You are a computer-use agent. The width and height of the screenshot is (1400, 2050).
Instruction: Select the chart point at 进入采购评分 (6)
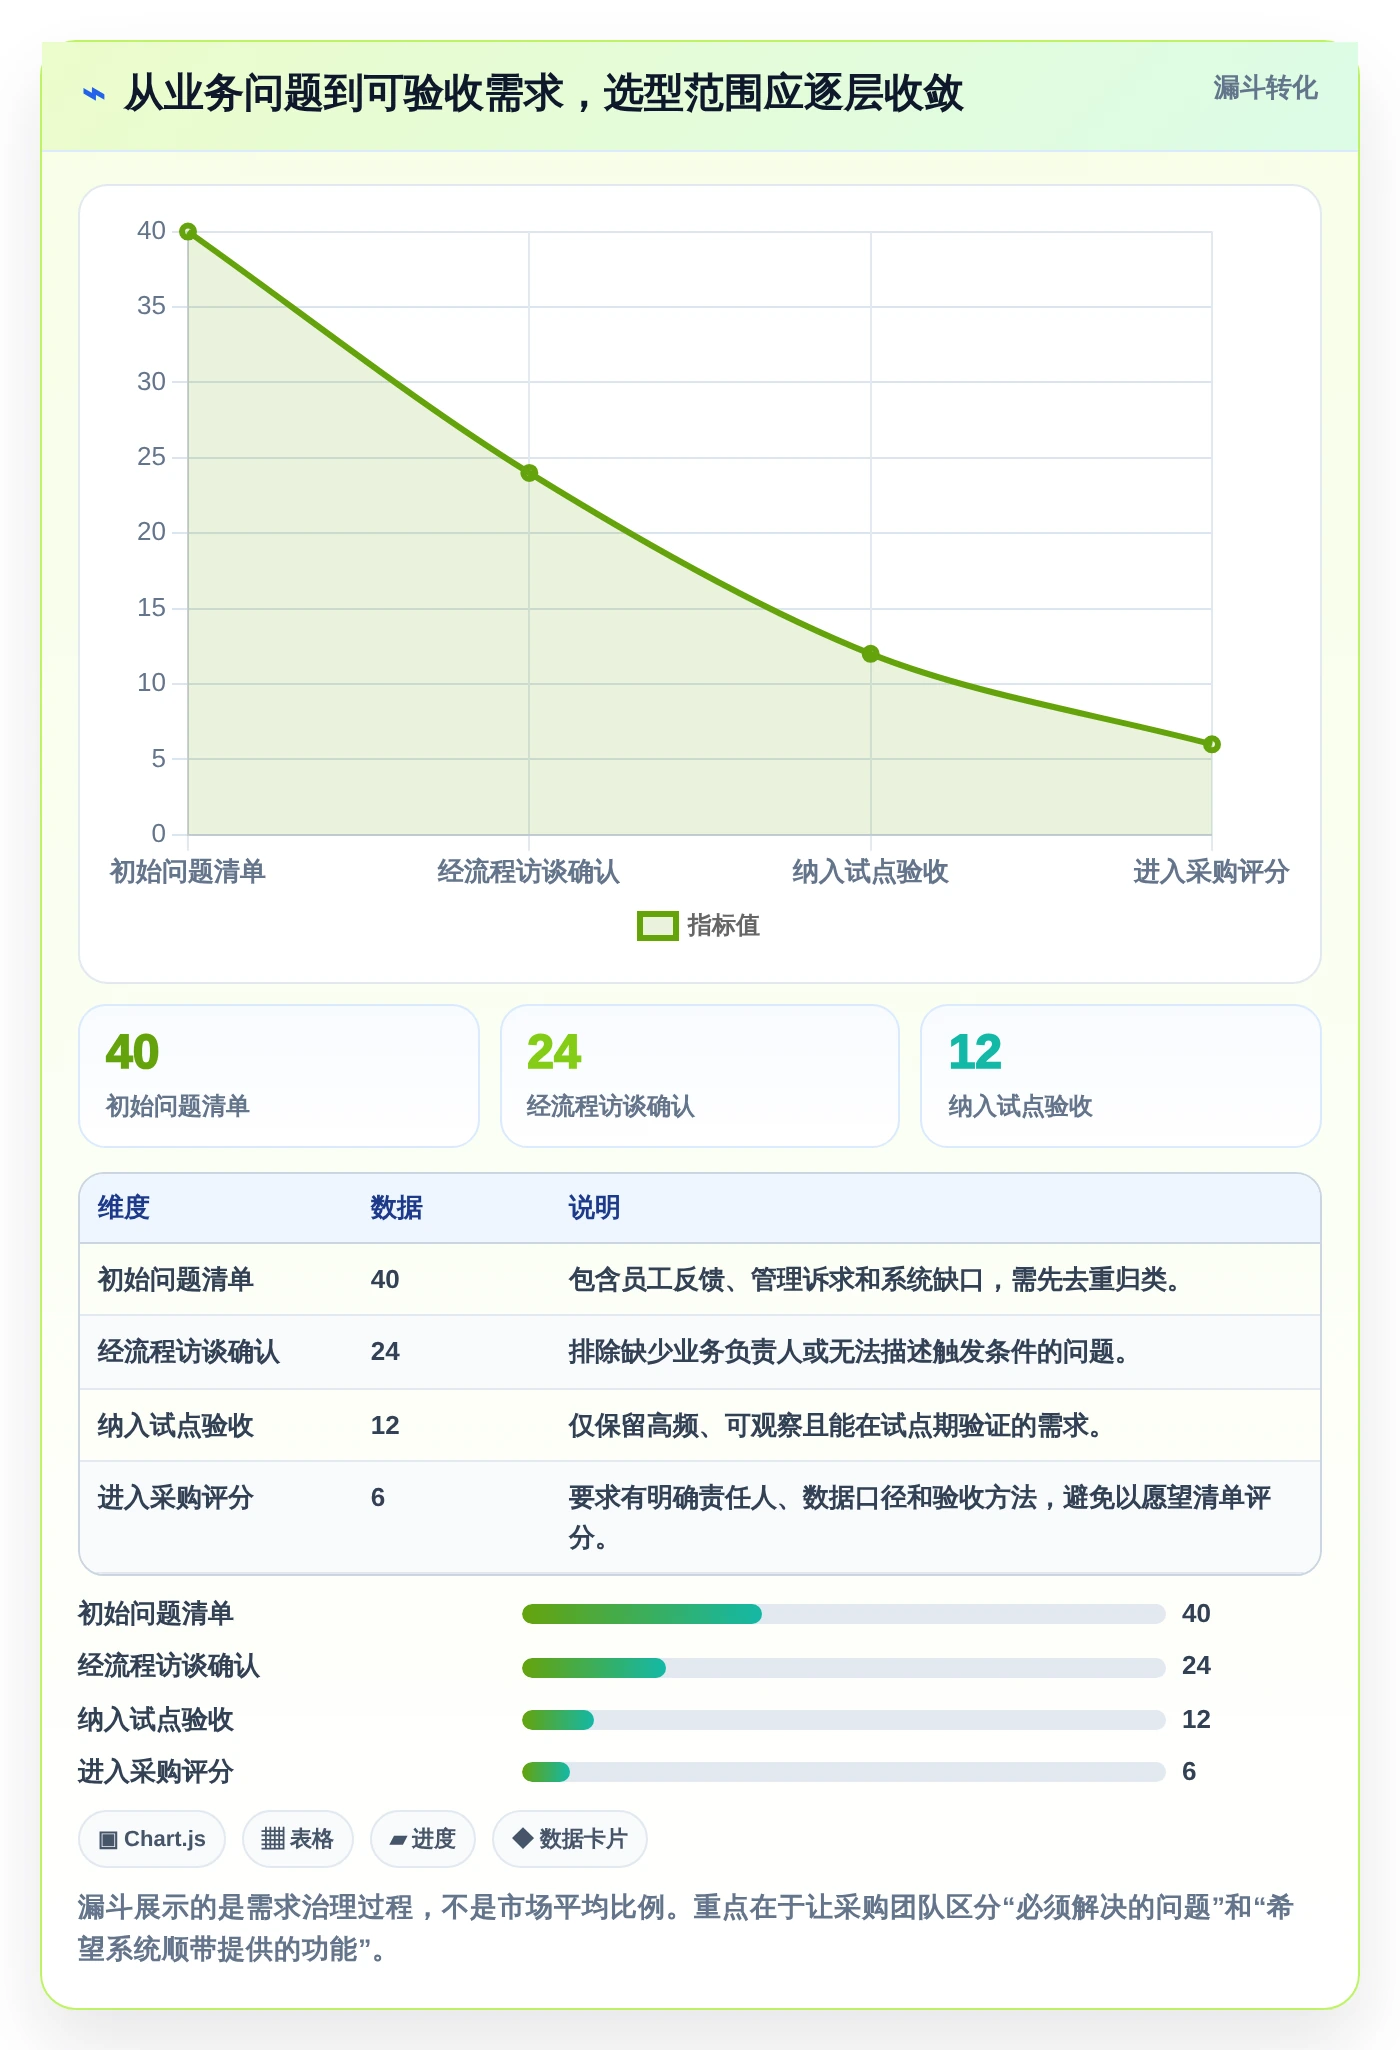click(1211, 744)
